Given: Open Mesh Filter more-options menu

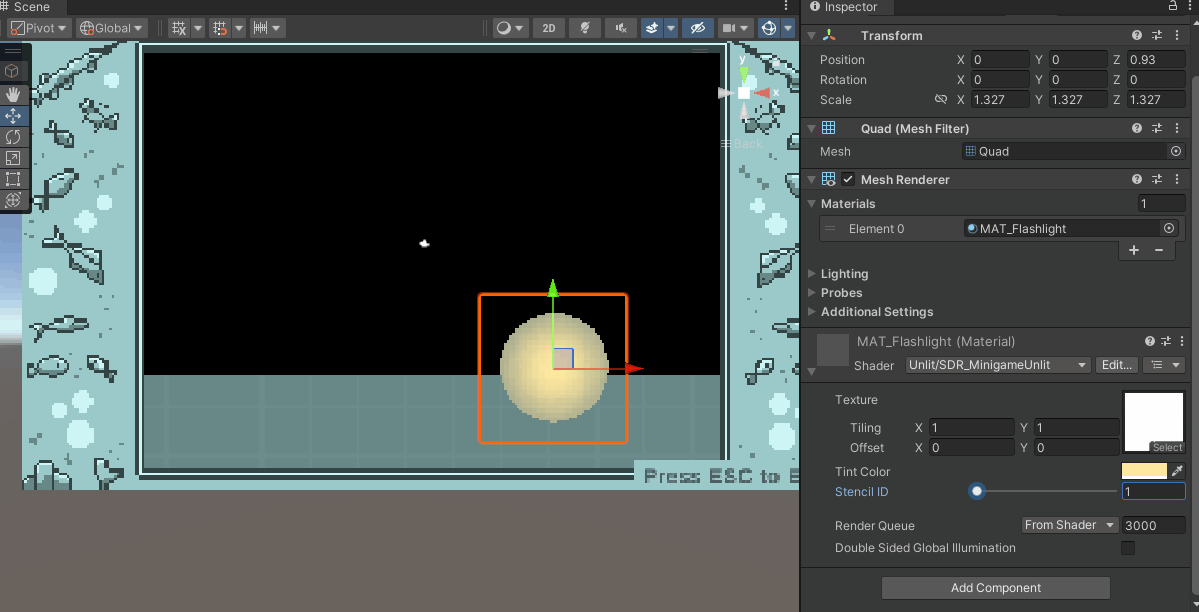Looking at the screenshot, I should point(1177,129).
